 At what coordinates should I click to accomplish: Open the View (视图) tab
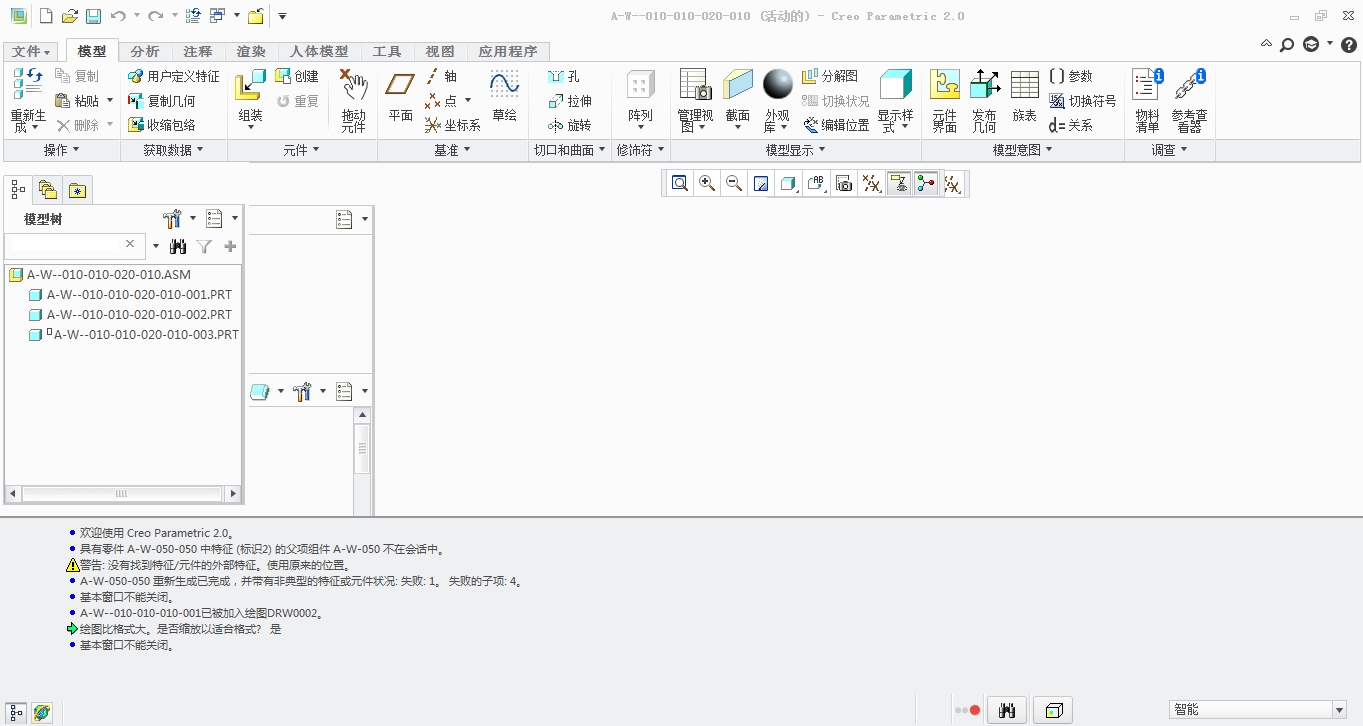click(440, 51)
